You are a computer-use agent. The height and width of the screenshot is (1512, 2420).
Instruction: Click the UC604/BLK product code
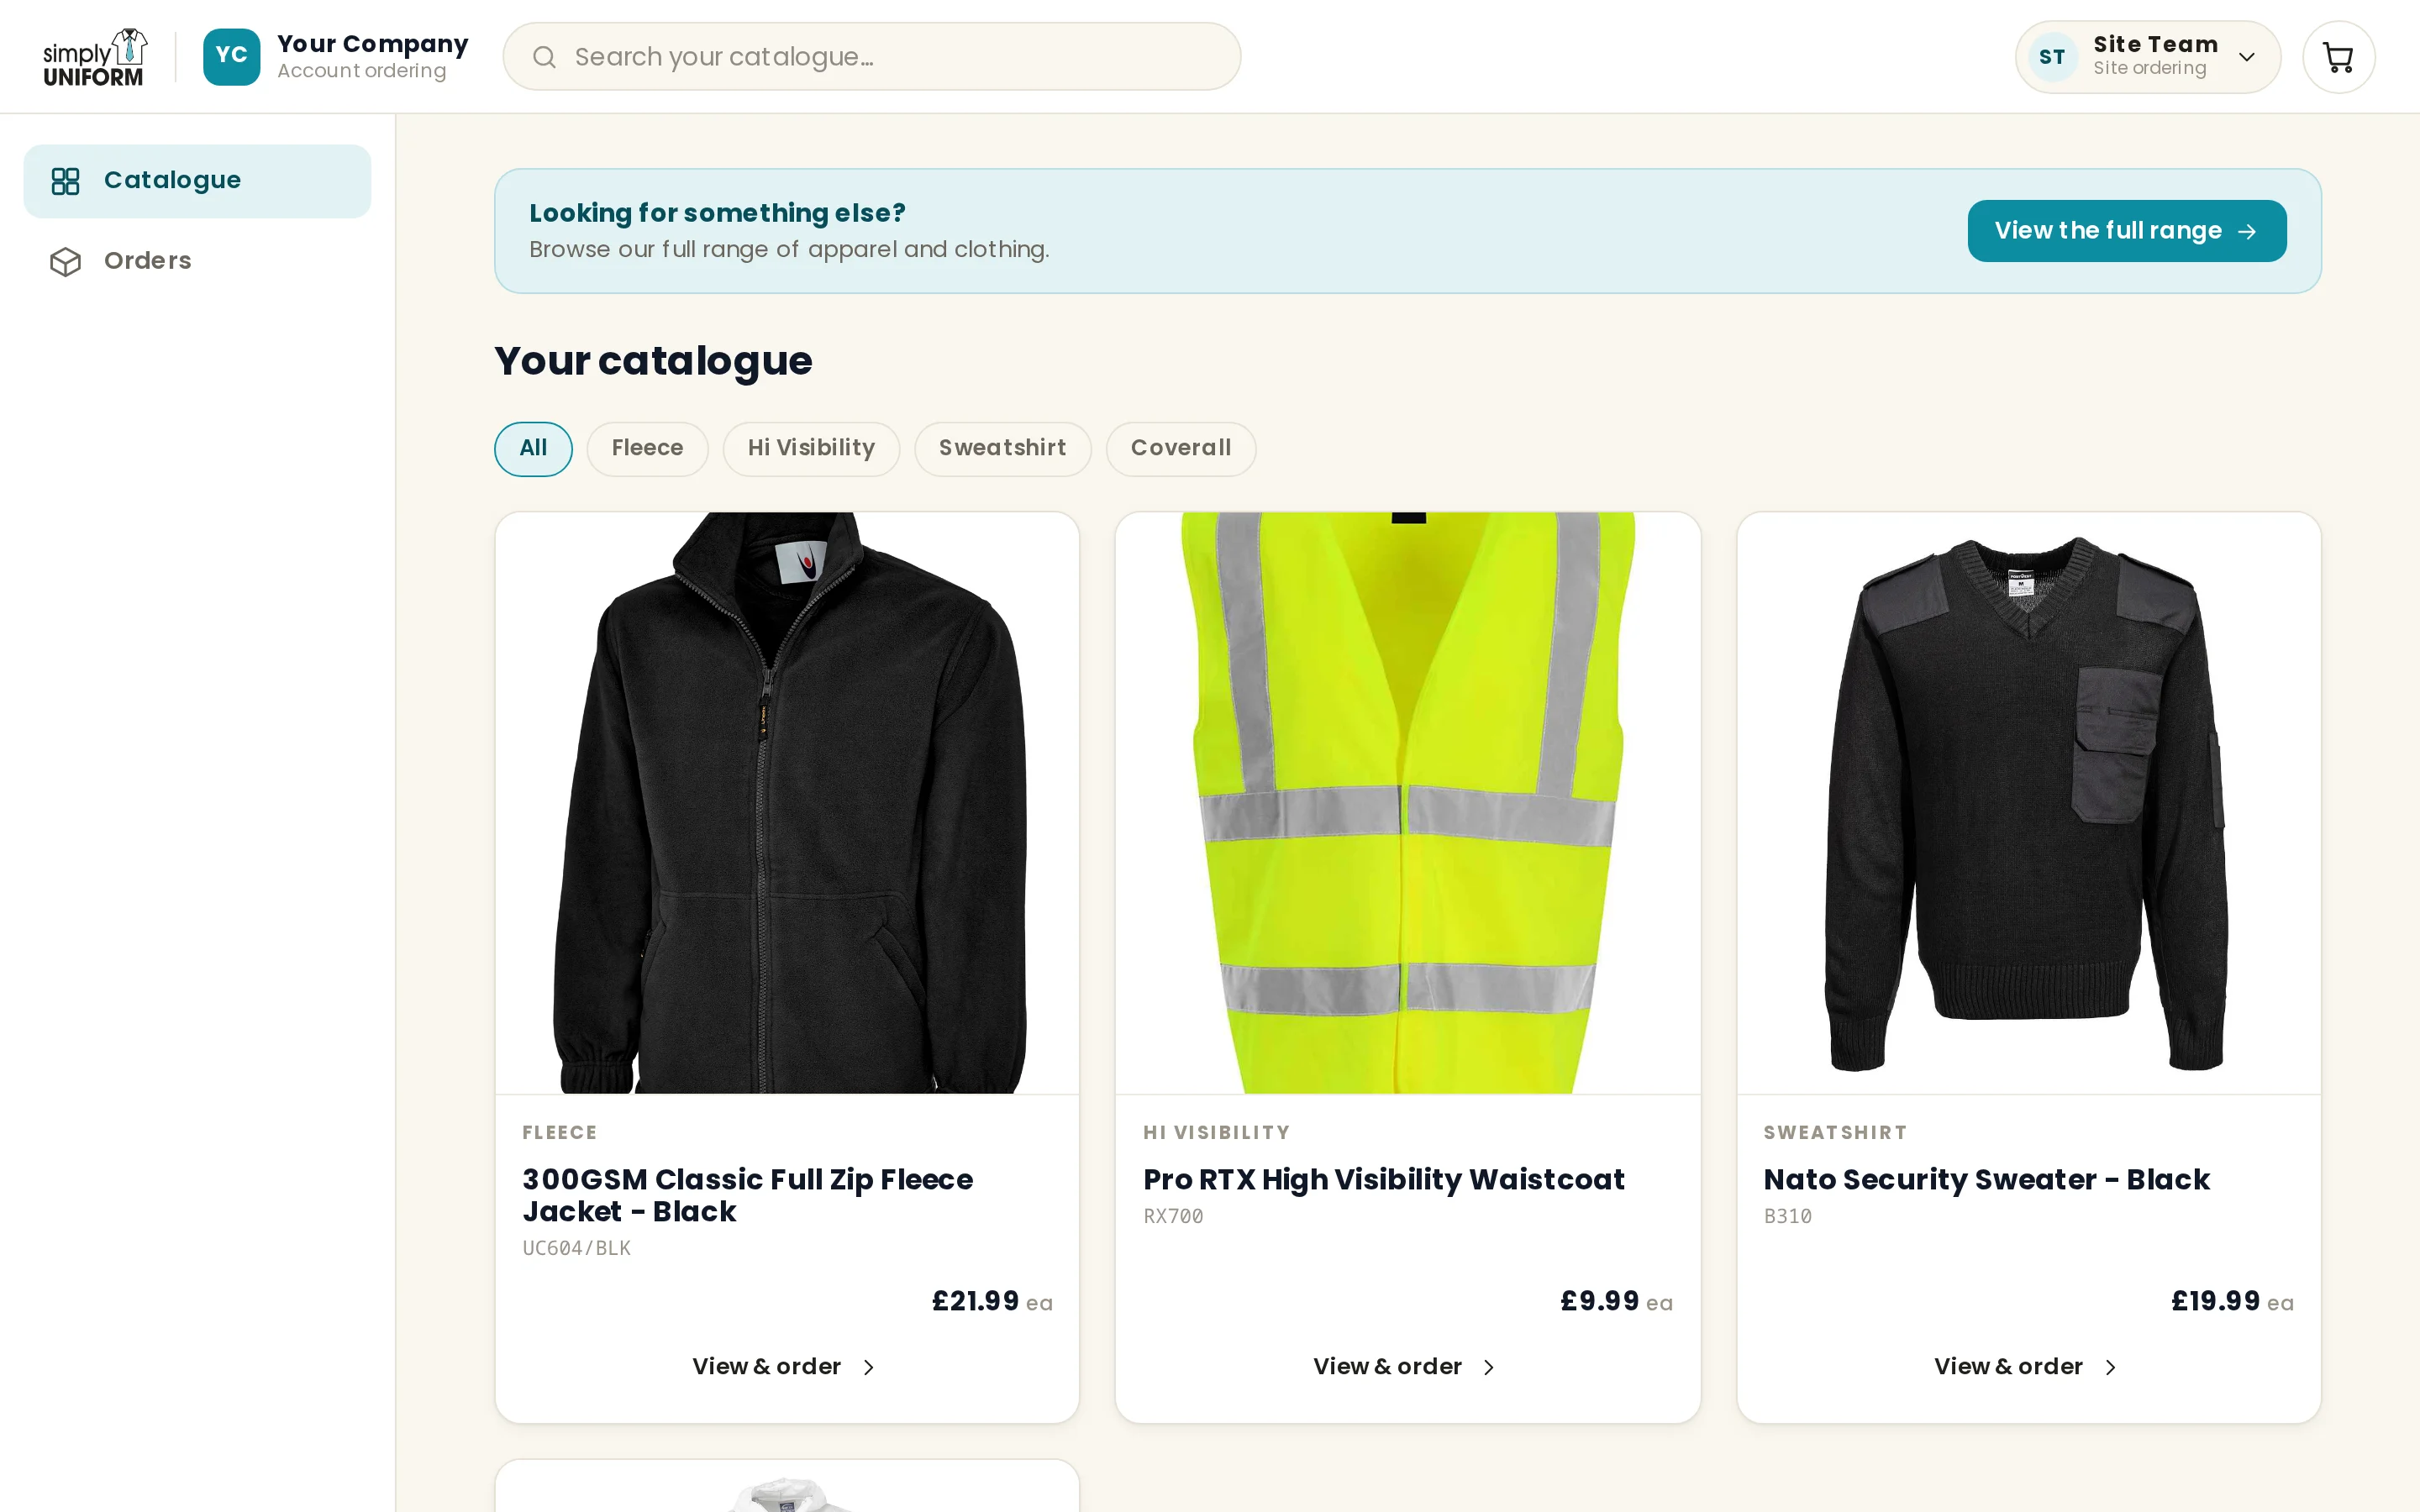[x=577, y=1249]
